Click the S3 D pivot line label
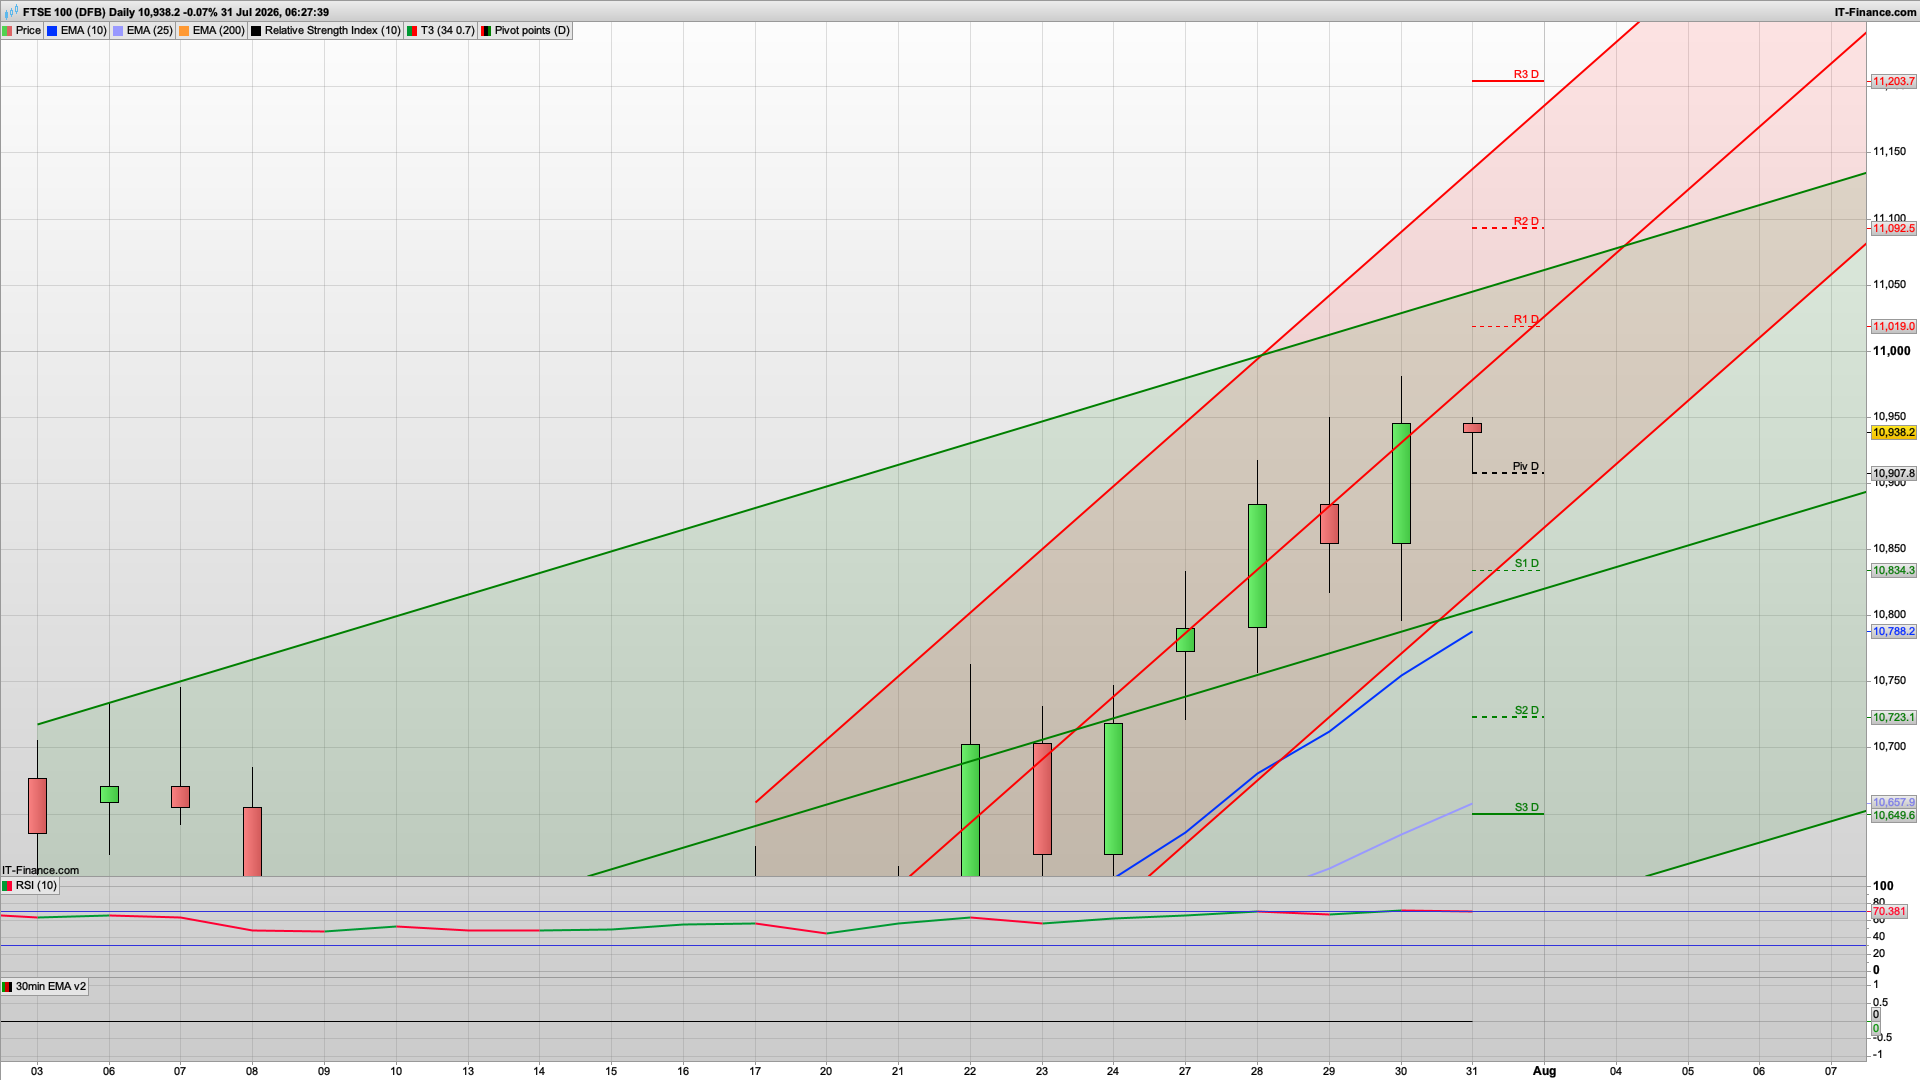The height and width of the screenshot is (1080, 1920). coord(1526,808)
